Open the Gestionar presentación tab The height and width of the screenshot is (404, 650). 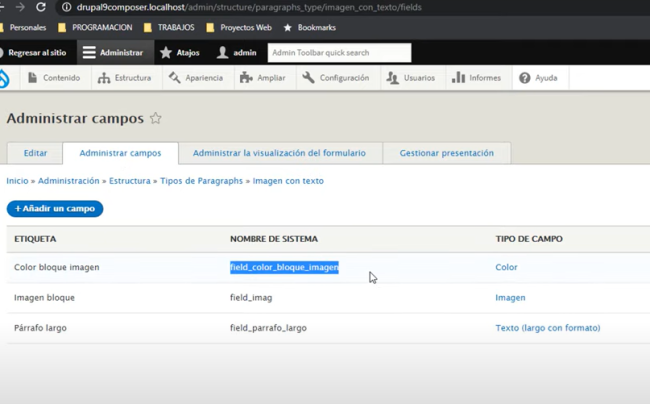(x=446, y=153)
